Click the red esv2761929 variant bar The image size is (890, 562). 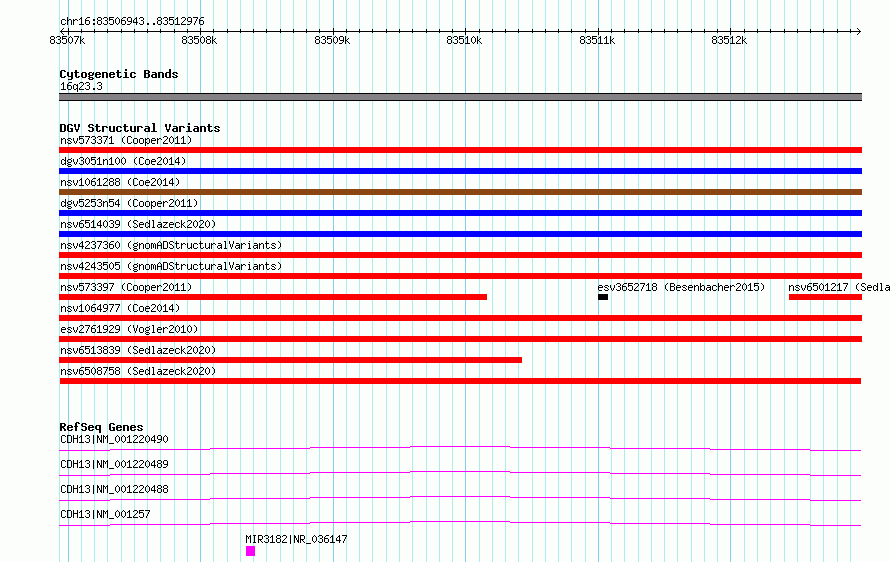pos(460,339)
